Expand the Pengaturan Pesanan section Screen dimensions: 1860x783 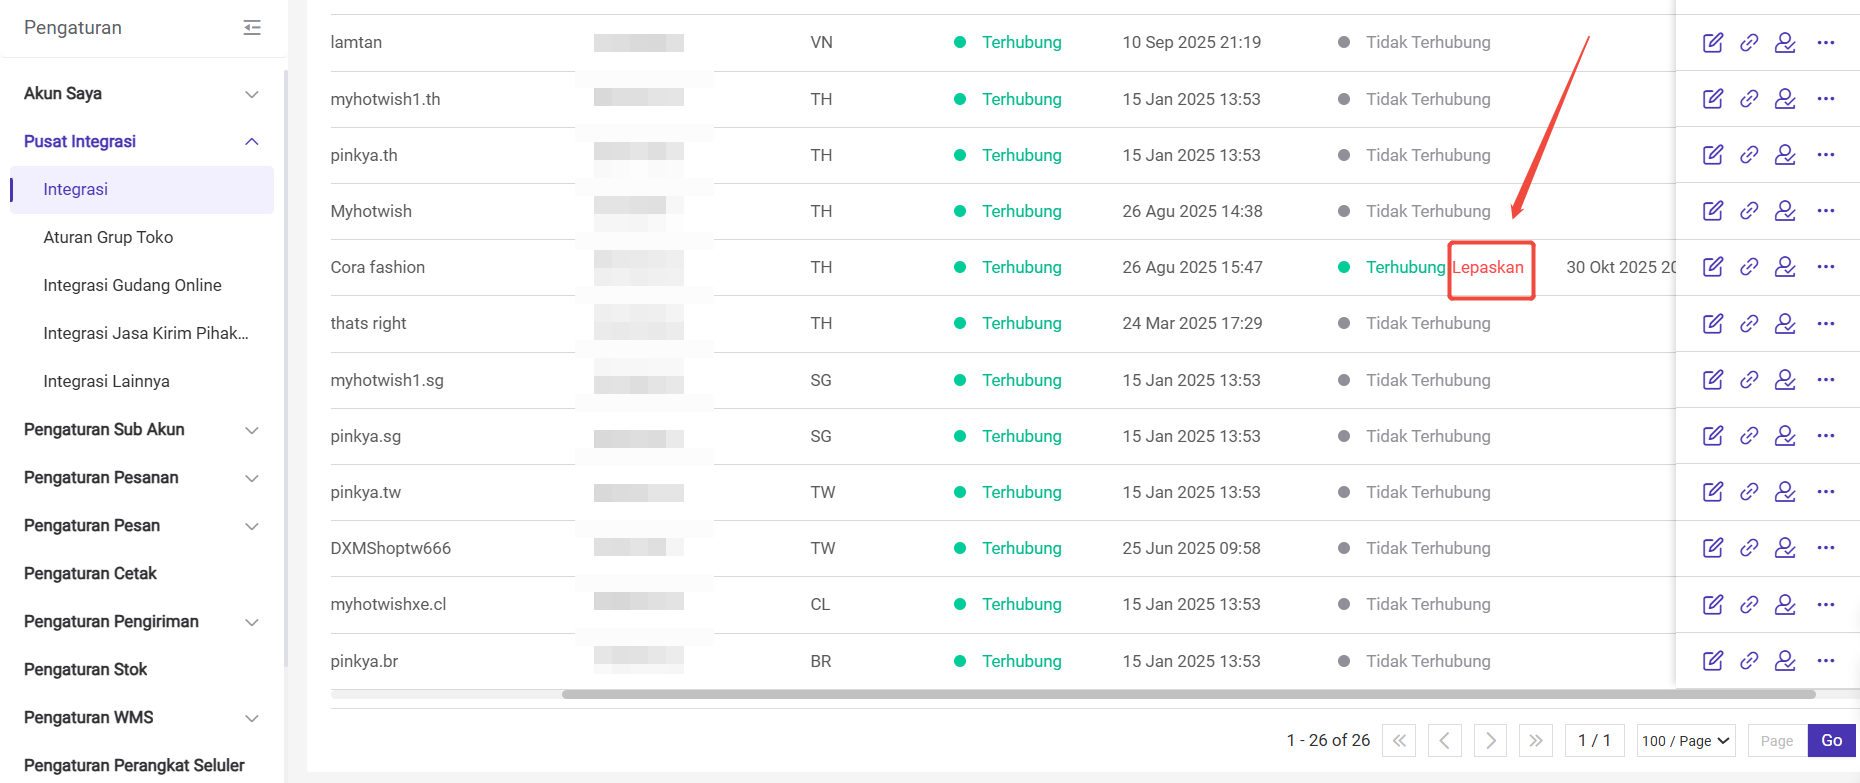click(252, 478)
